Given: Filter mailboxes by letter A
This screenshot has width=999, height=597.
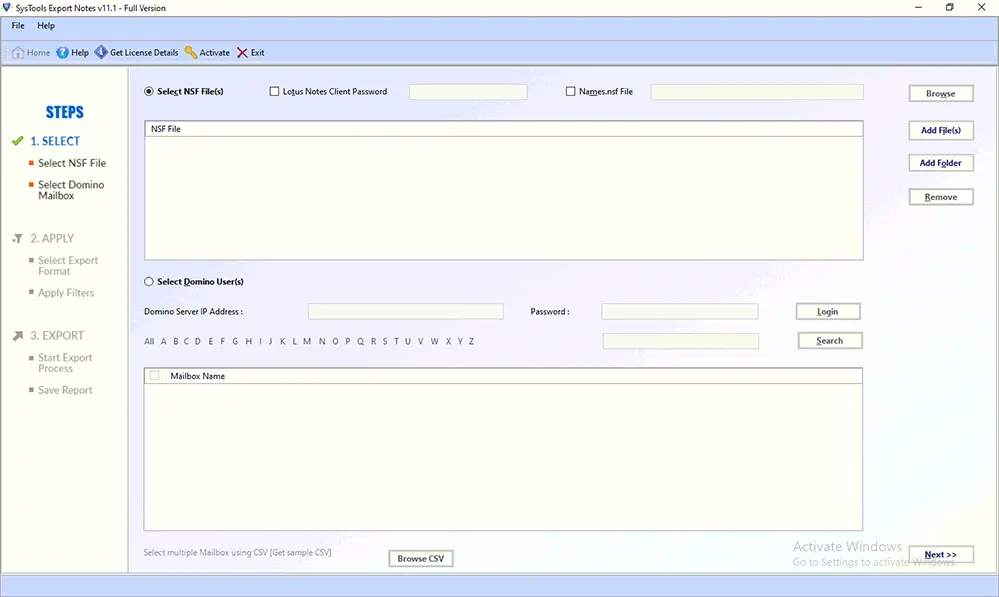Looking at the screenshot, I should (x=164, y=342).
